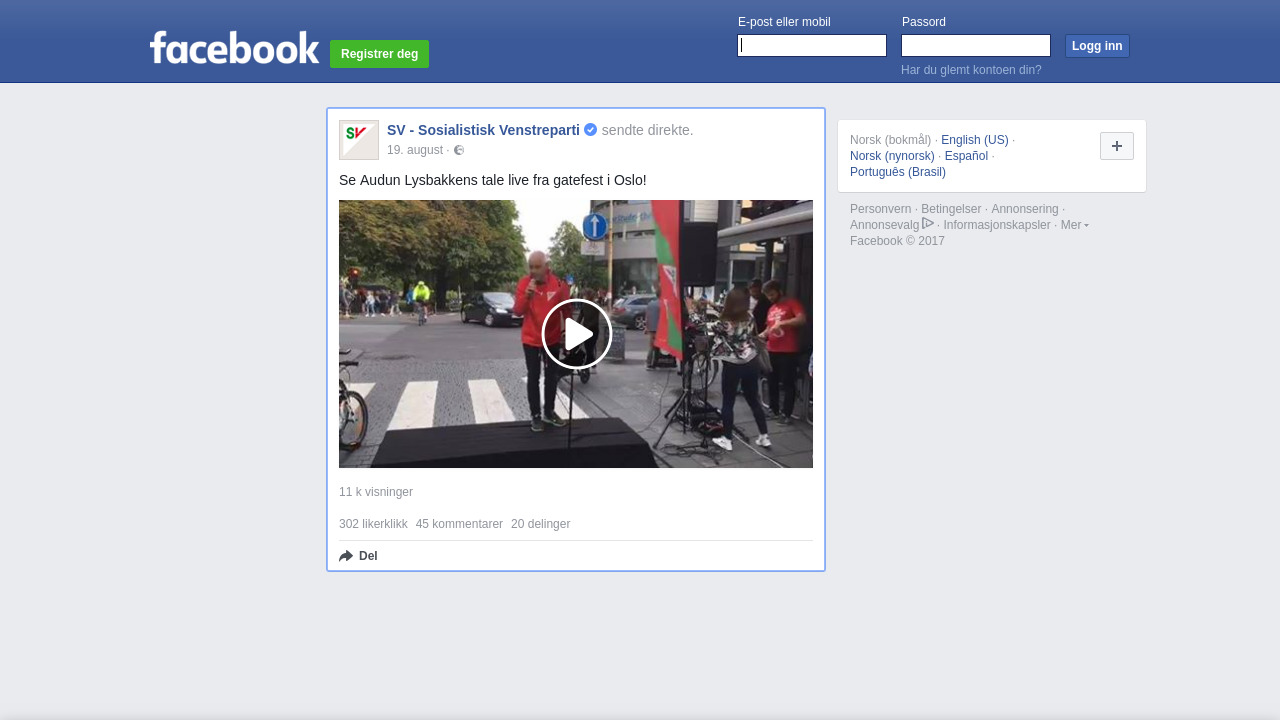Open Annonsering footer link

click(x=1025, y=209)
